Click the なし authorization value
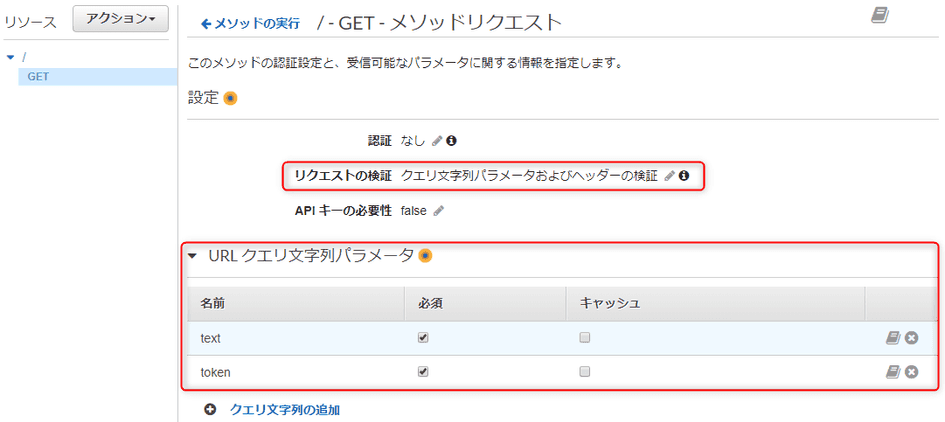 pos(413,141)
